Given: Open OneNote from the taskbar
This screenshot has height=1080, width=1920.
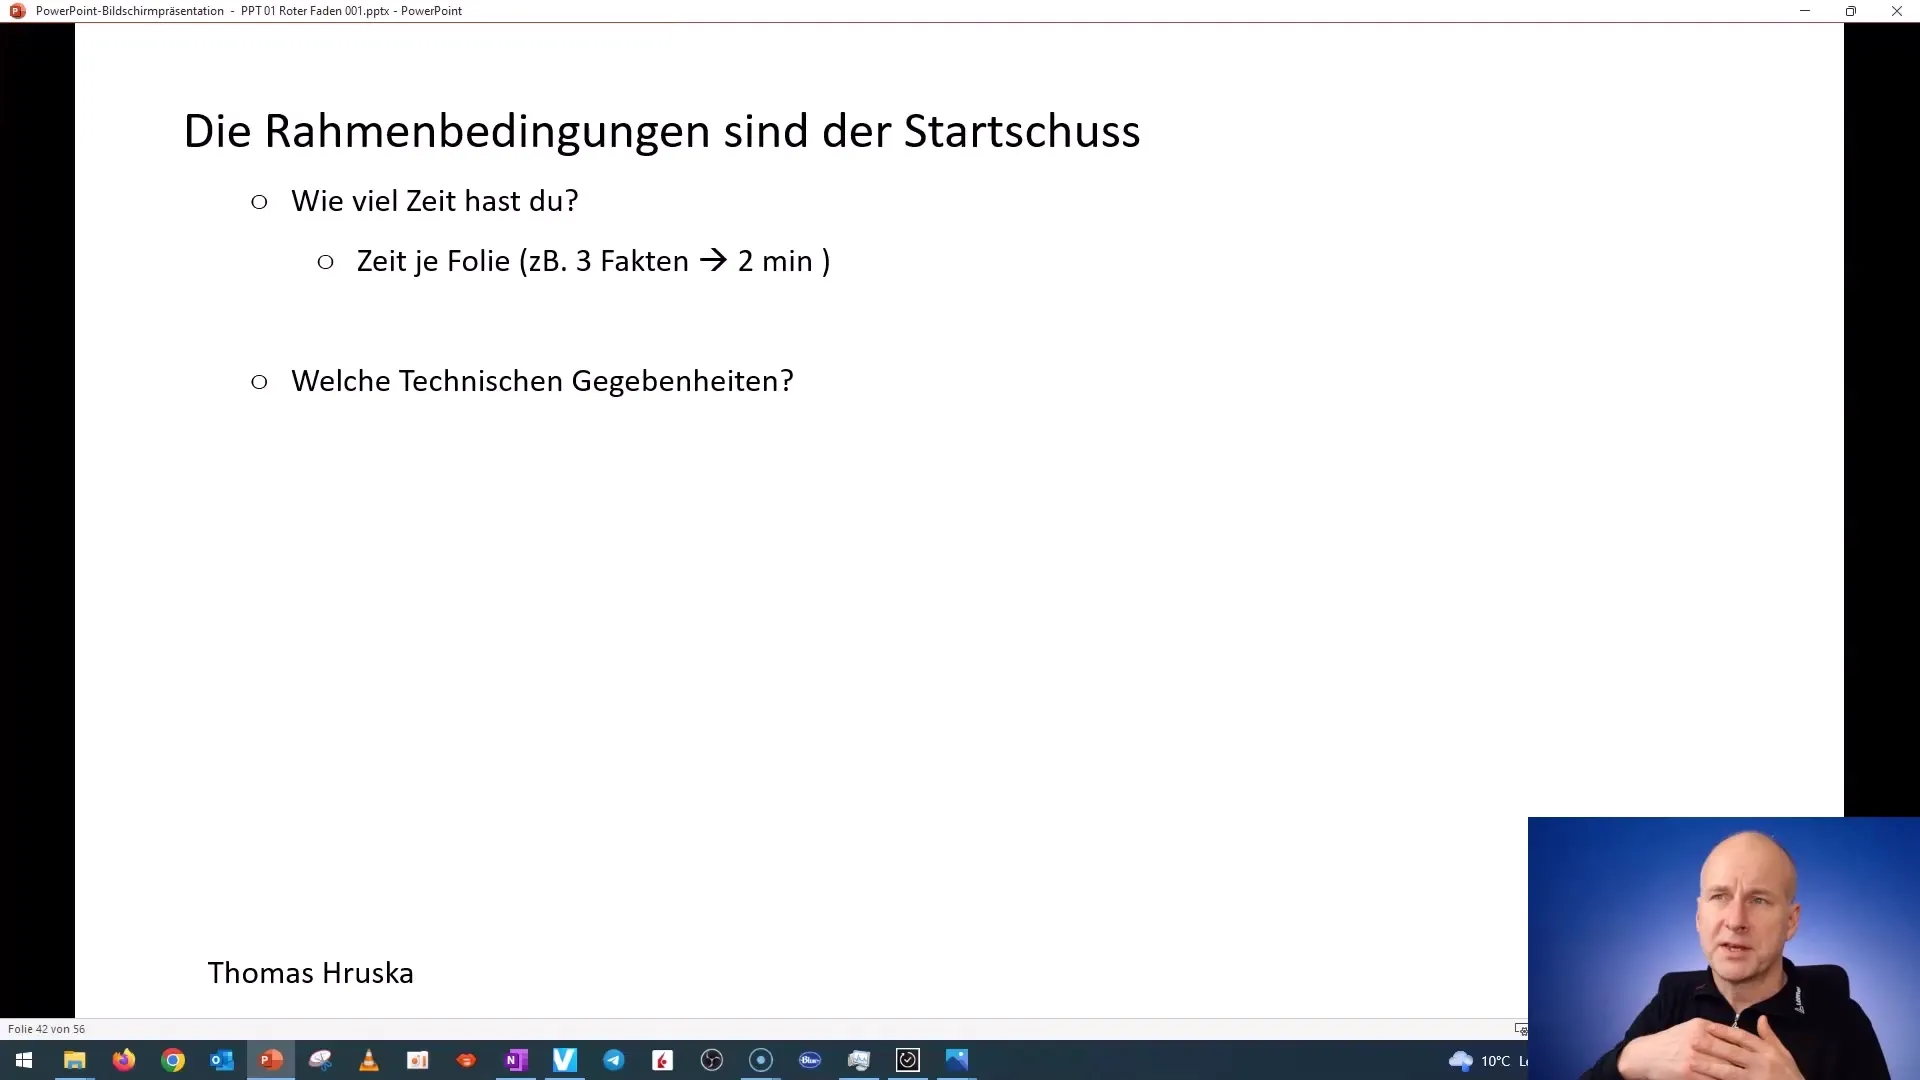Looking at the screenshot, I should tap(515, 1060).
